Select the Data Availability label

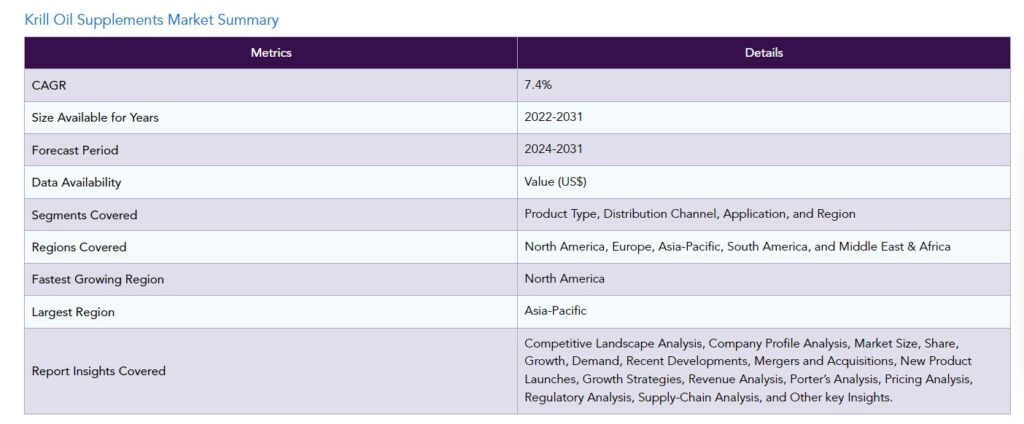point(76,182)
